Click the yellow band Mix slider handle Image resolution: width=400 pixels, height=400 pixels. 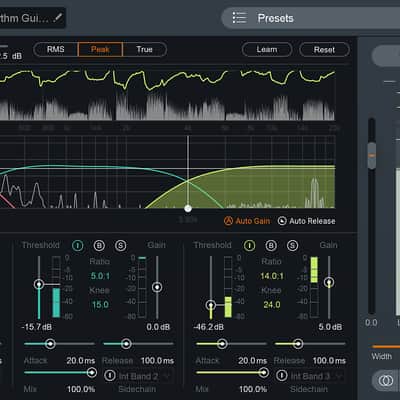coord(264,372)
